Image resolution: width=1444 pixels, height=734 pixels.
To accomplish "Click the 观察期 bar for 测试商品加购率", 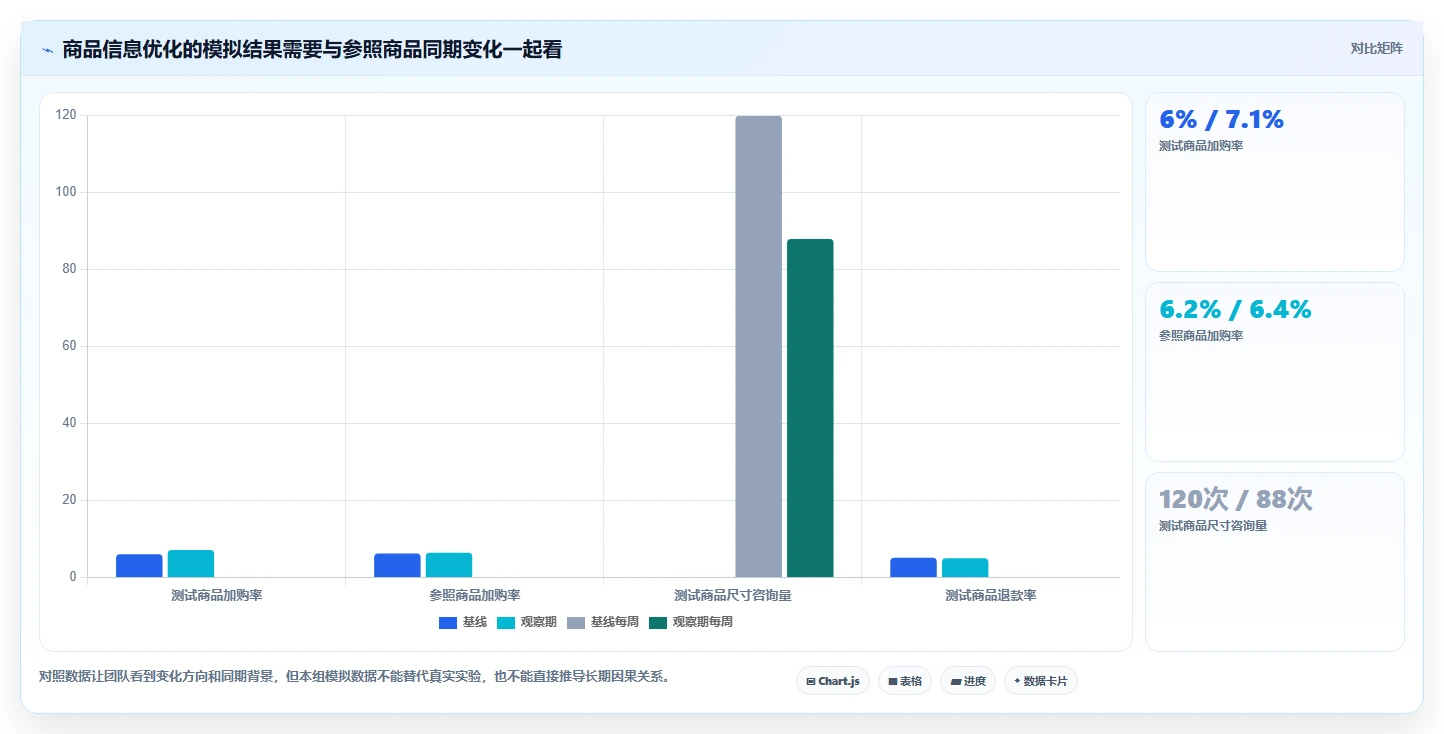I will (191, 564).
